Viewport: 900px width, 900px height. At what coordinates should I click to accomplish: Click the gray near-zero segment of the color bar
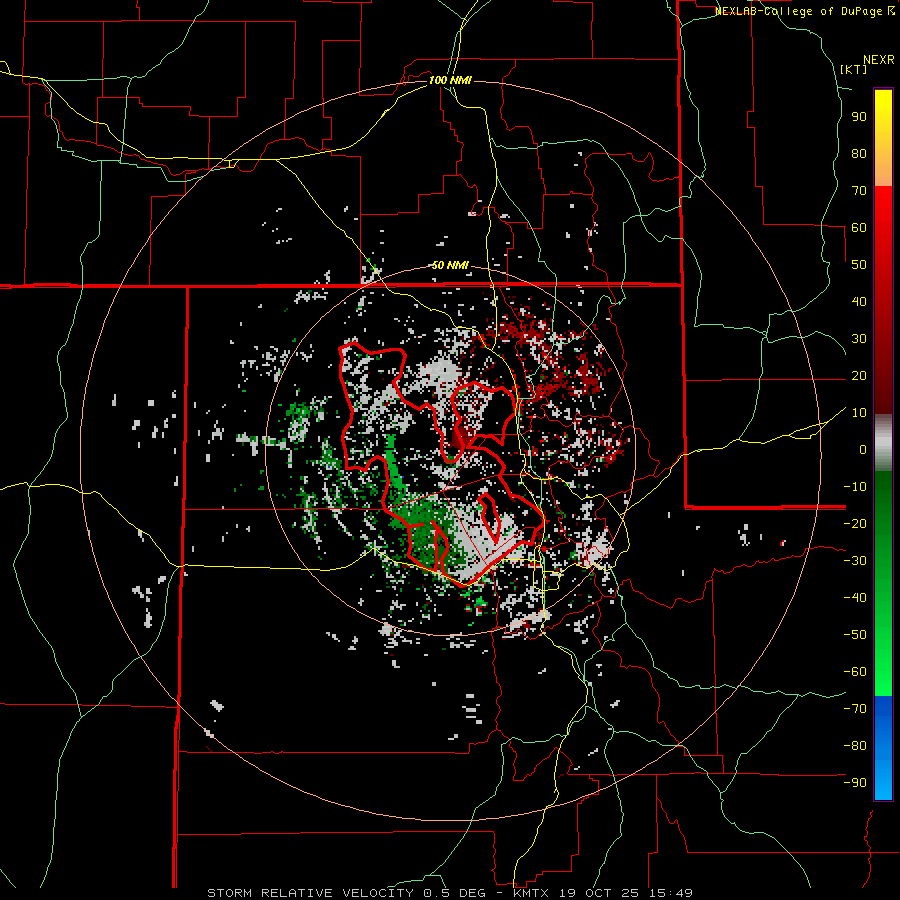pyautogui.click(x=883, y=443)
